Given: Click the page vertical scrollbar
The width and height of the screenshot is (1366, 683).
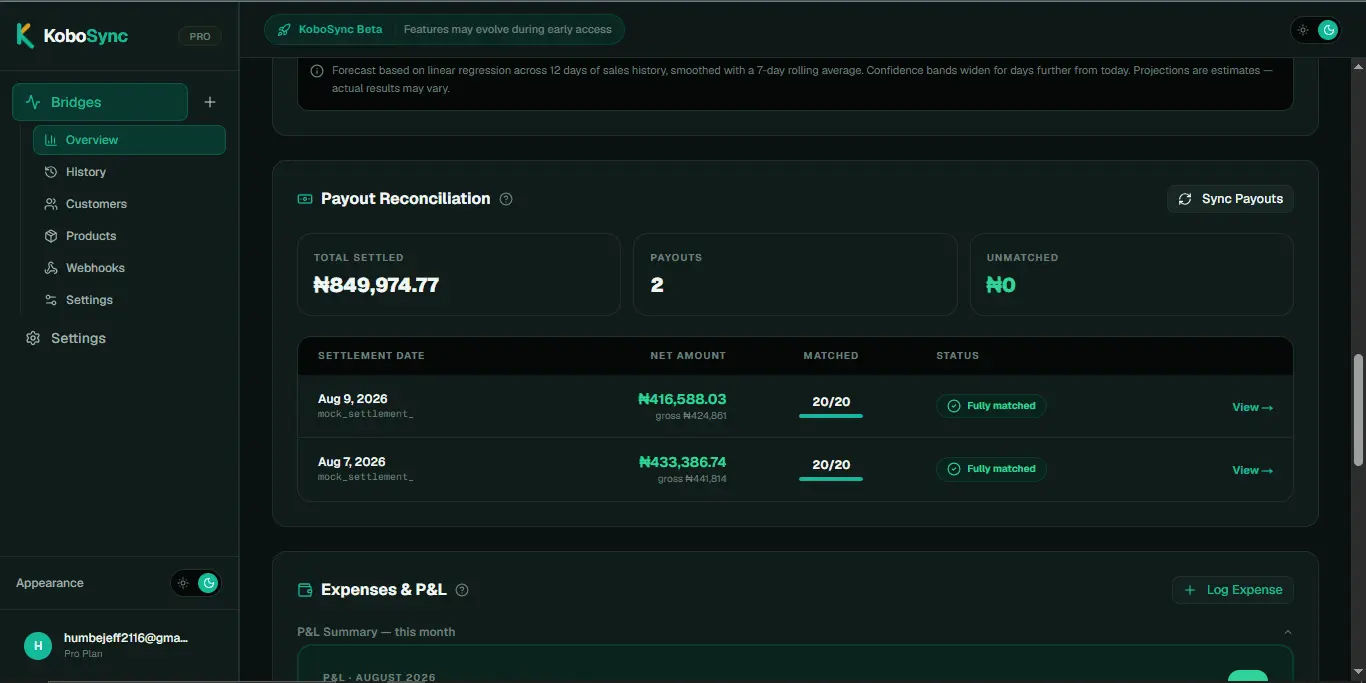Looking at the screenshot, I should coord(1358,410).
